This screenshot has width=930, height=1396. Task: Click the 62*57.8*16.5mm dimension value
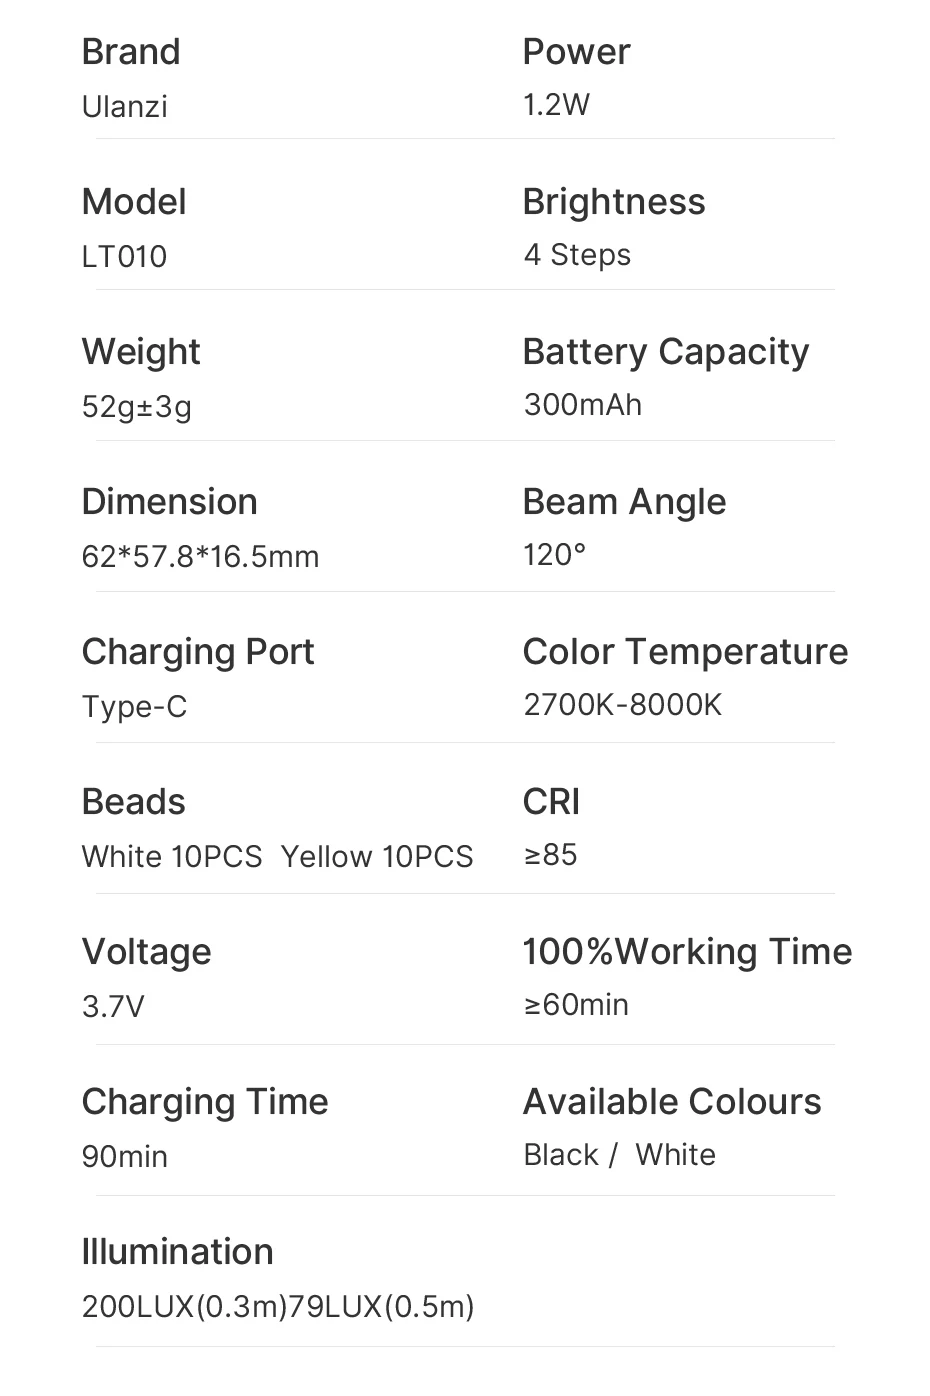(x=200, y=556)
